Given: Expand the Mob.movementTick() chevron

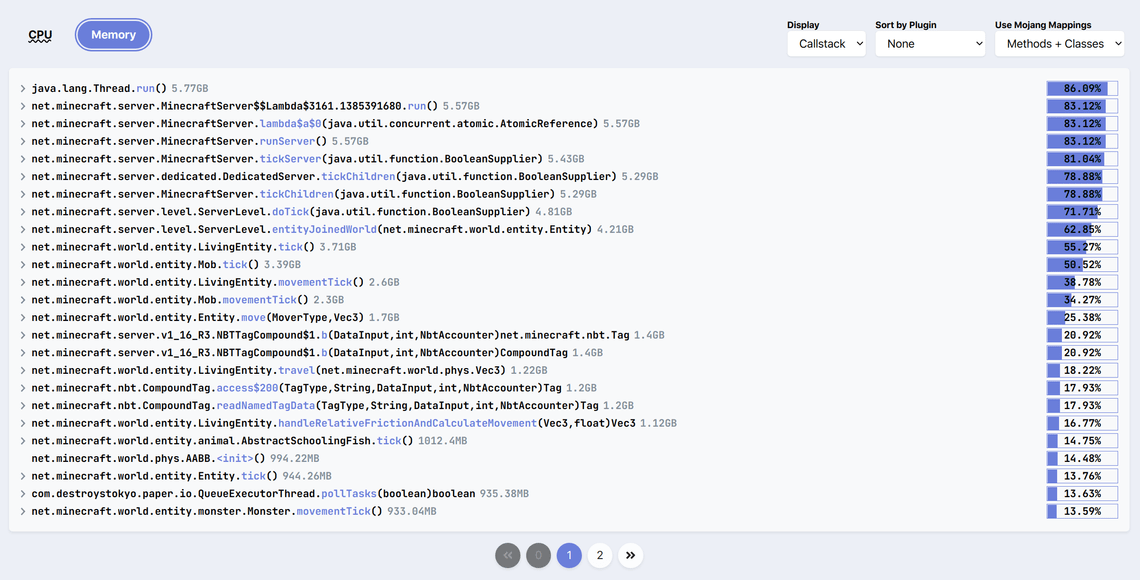Looking at the screenshot, I should click(22, 300).
